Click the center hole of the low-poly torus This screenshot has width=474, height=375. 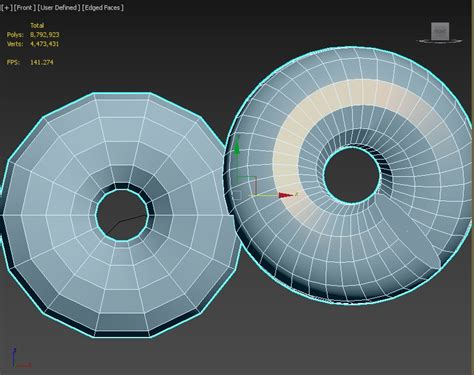tap(122, 215)
